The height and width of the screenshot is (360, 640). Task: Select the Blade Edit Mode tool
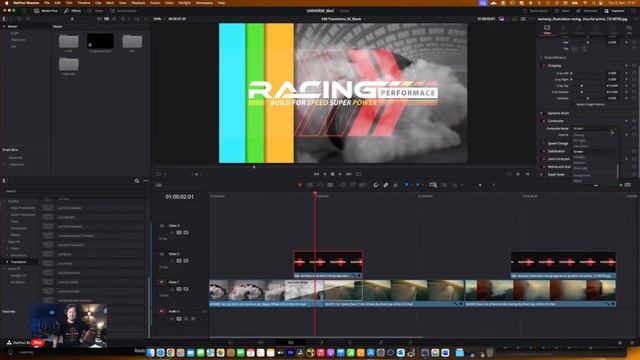pyautogui.click(x=330, y=185)
